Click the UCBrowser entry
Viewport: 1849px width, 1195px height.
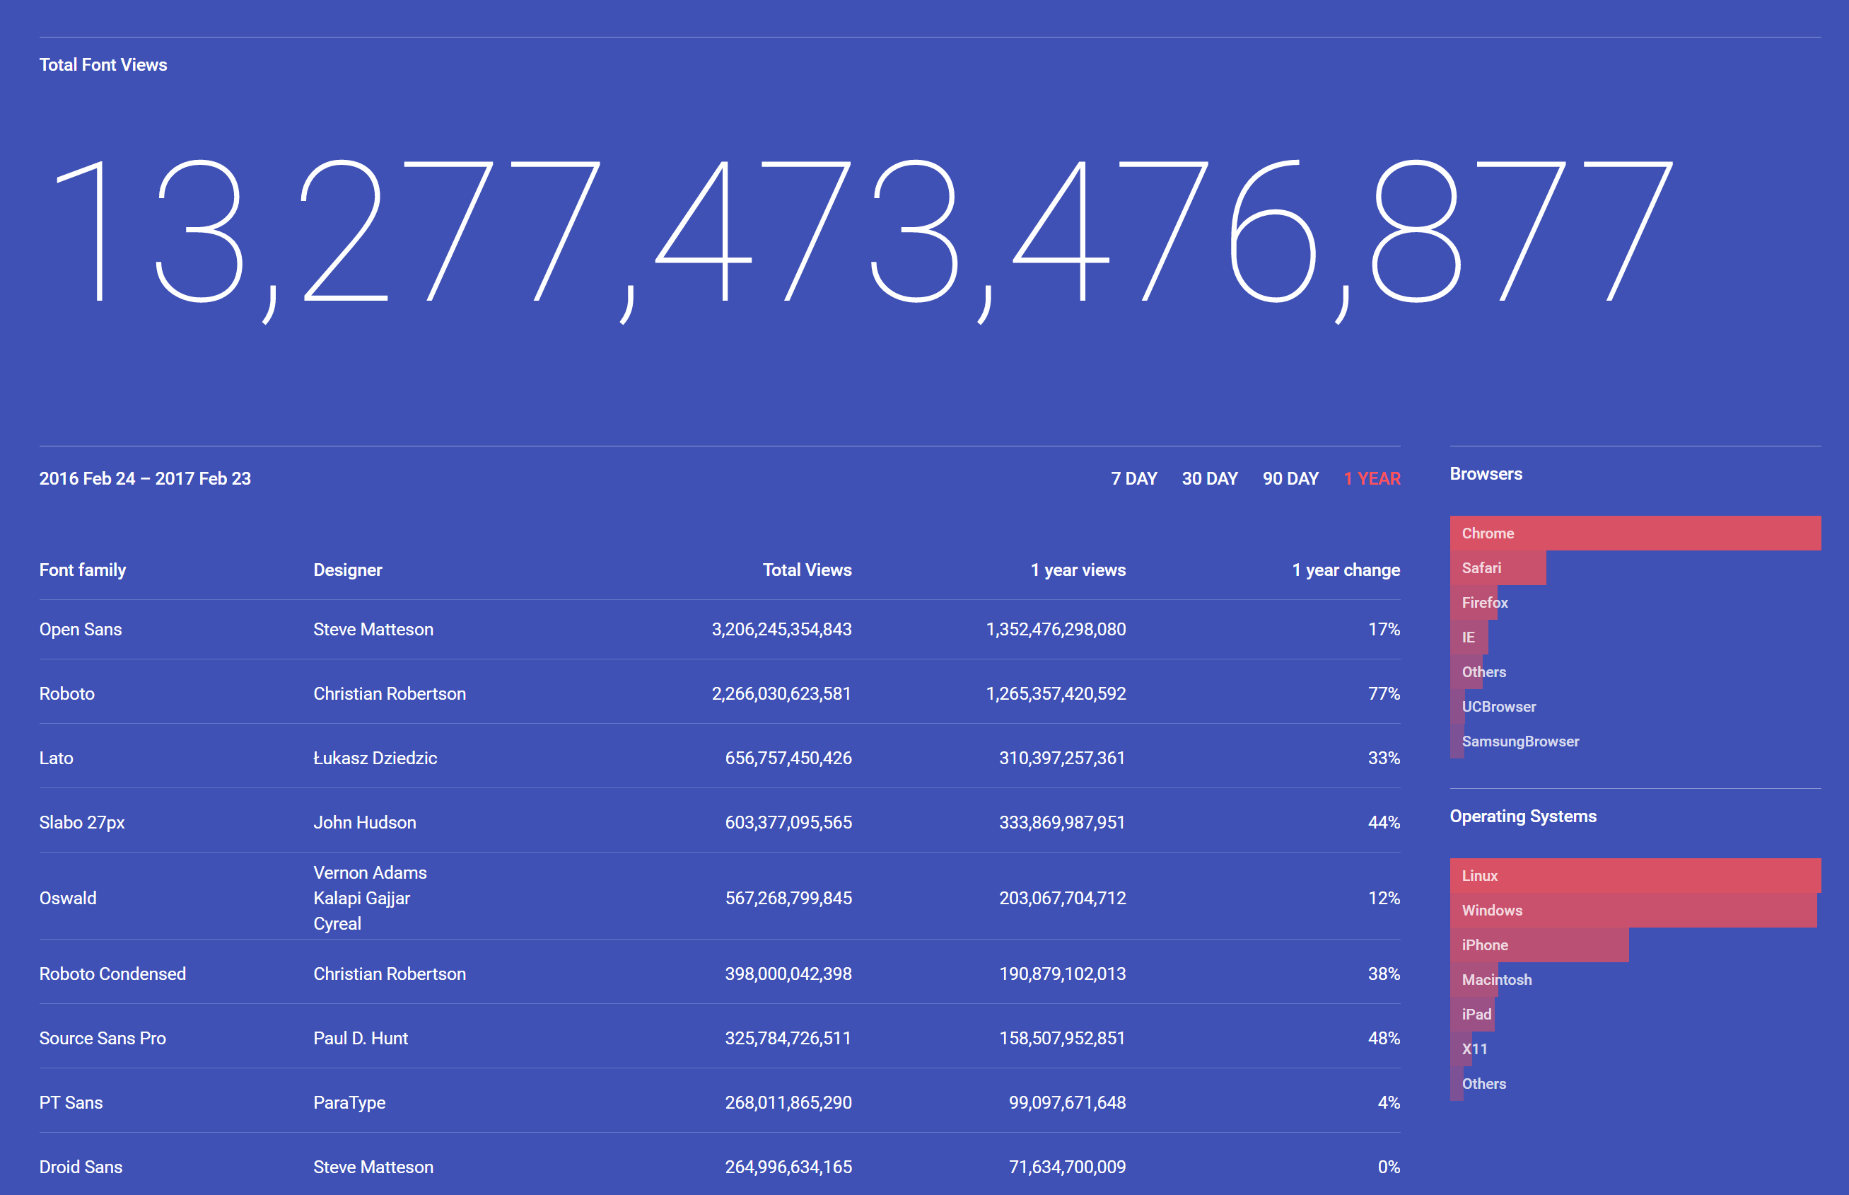tap(1499, 707)
